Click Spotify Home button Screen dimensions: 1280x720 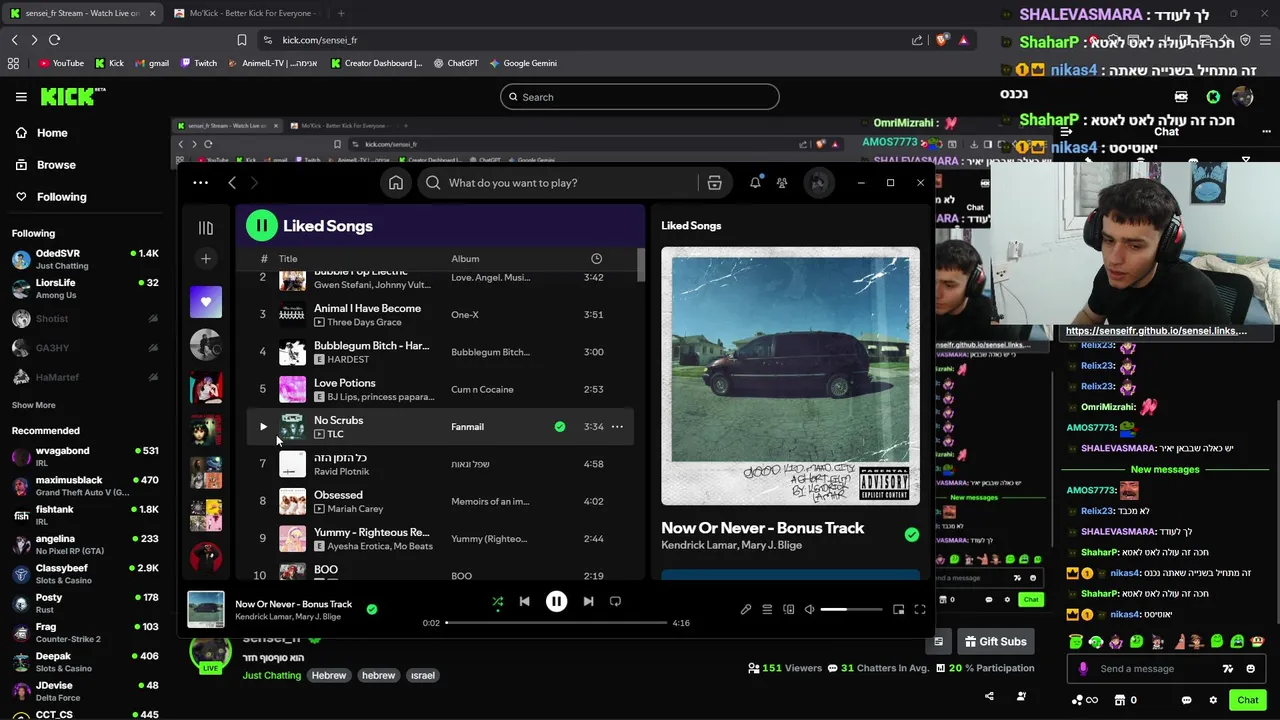click(396, 183)
